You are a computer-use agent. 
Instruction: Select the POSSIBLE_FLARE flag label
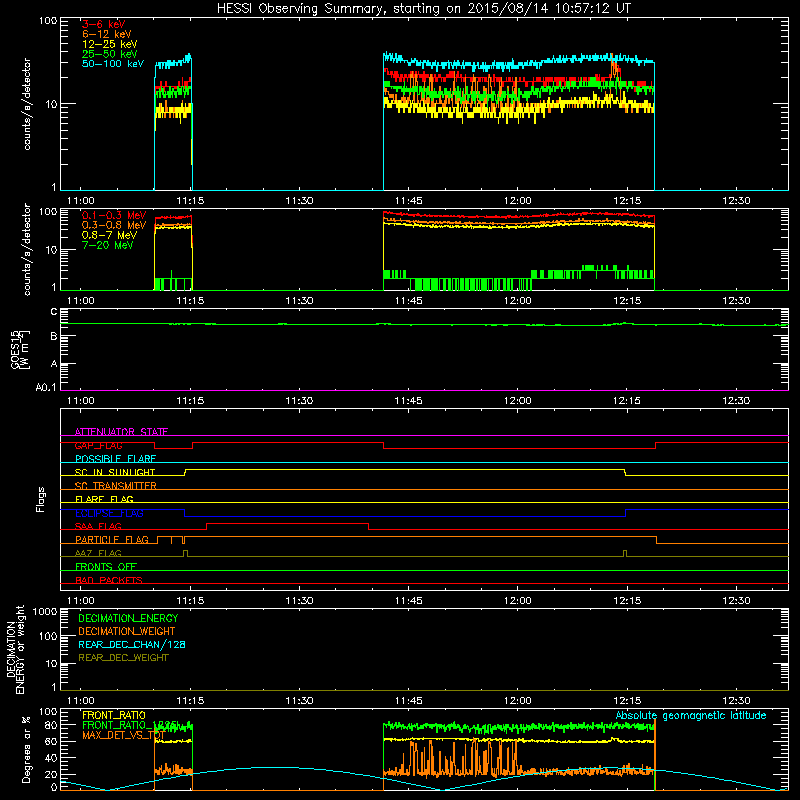coord(115,459)
